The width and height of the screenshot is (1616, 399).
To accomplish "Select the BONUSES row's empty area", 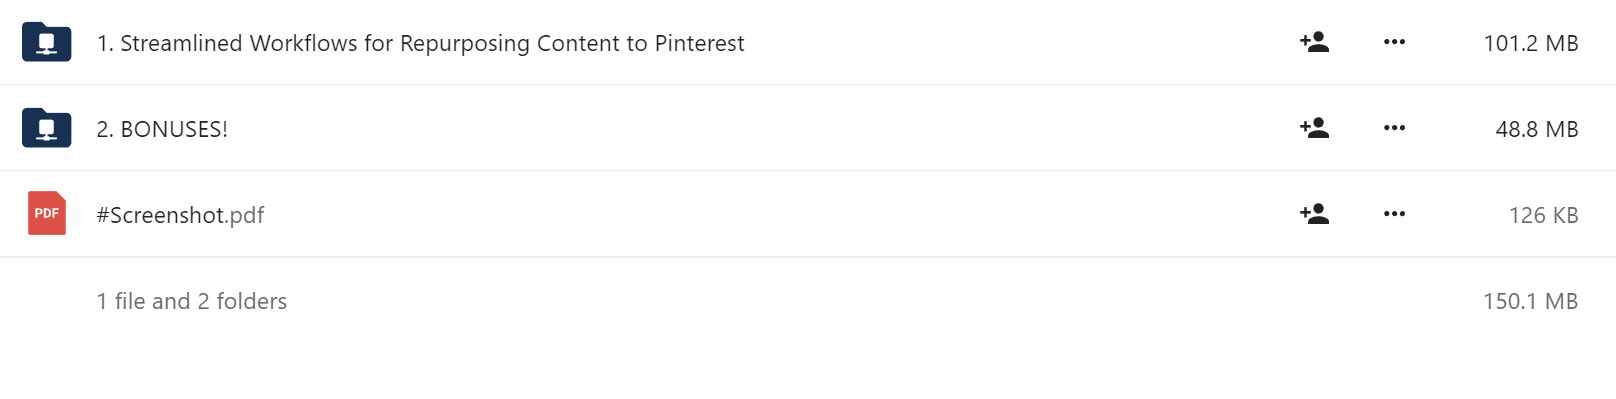I will click(760, 128).
